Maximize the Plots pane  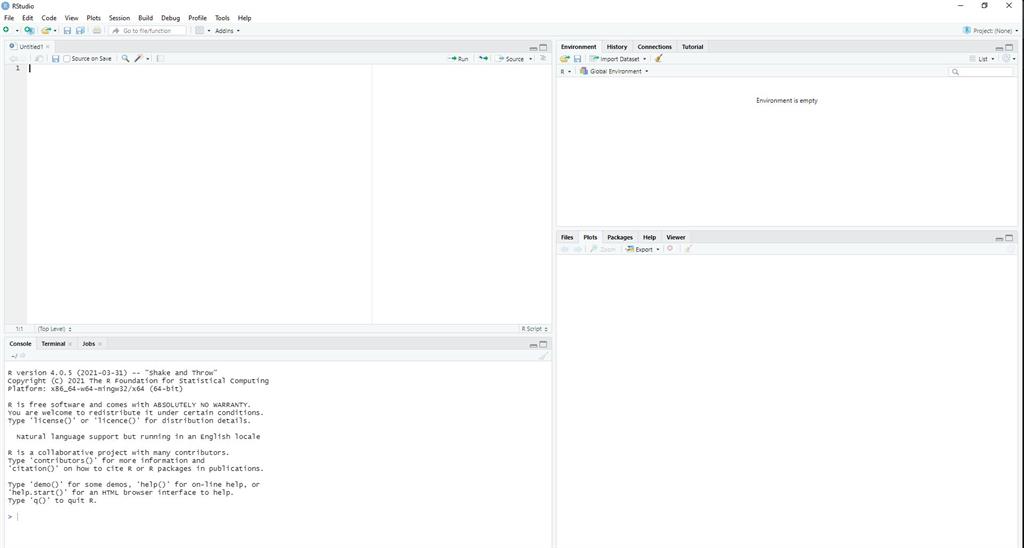point(1009,238)
